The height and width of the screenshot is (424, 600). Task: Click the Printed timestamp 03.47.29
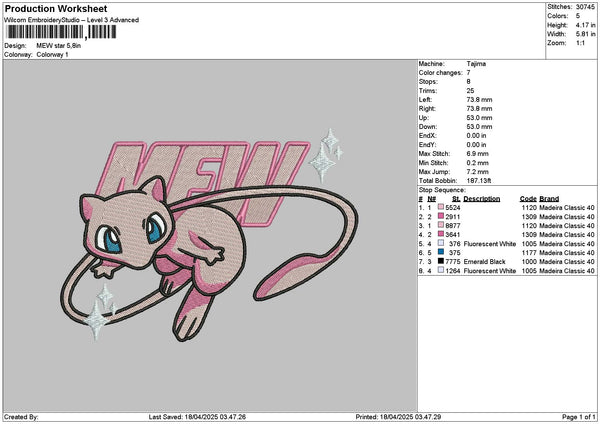427,417
